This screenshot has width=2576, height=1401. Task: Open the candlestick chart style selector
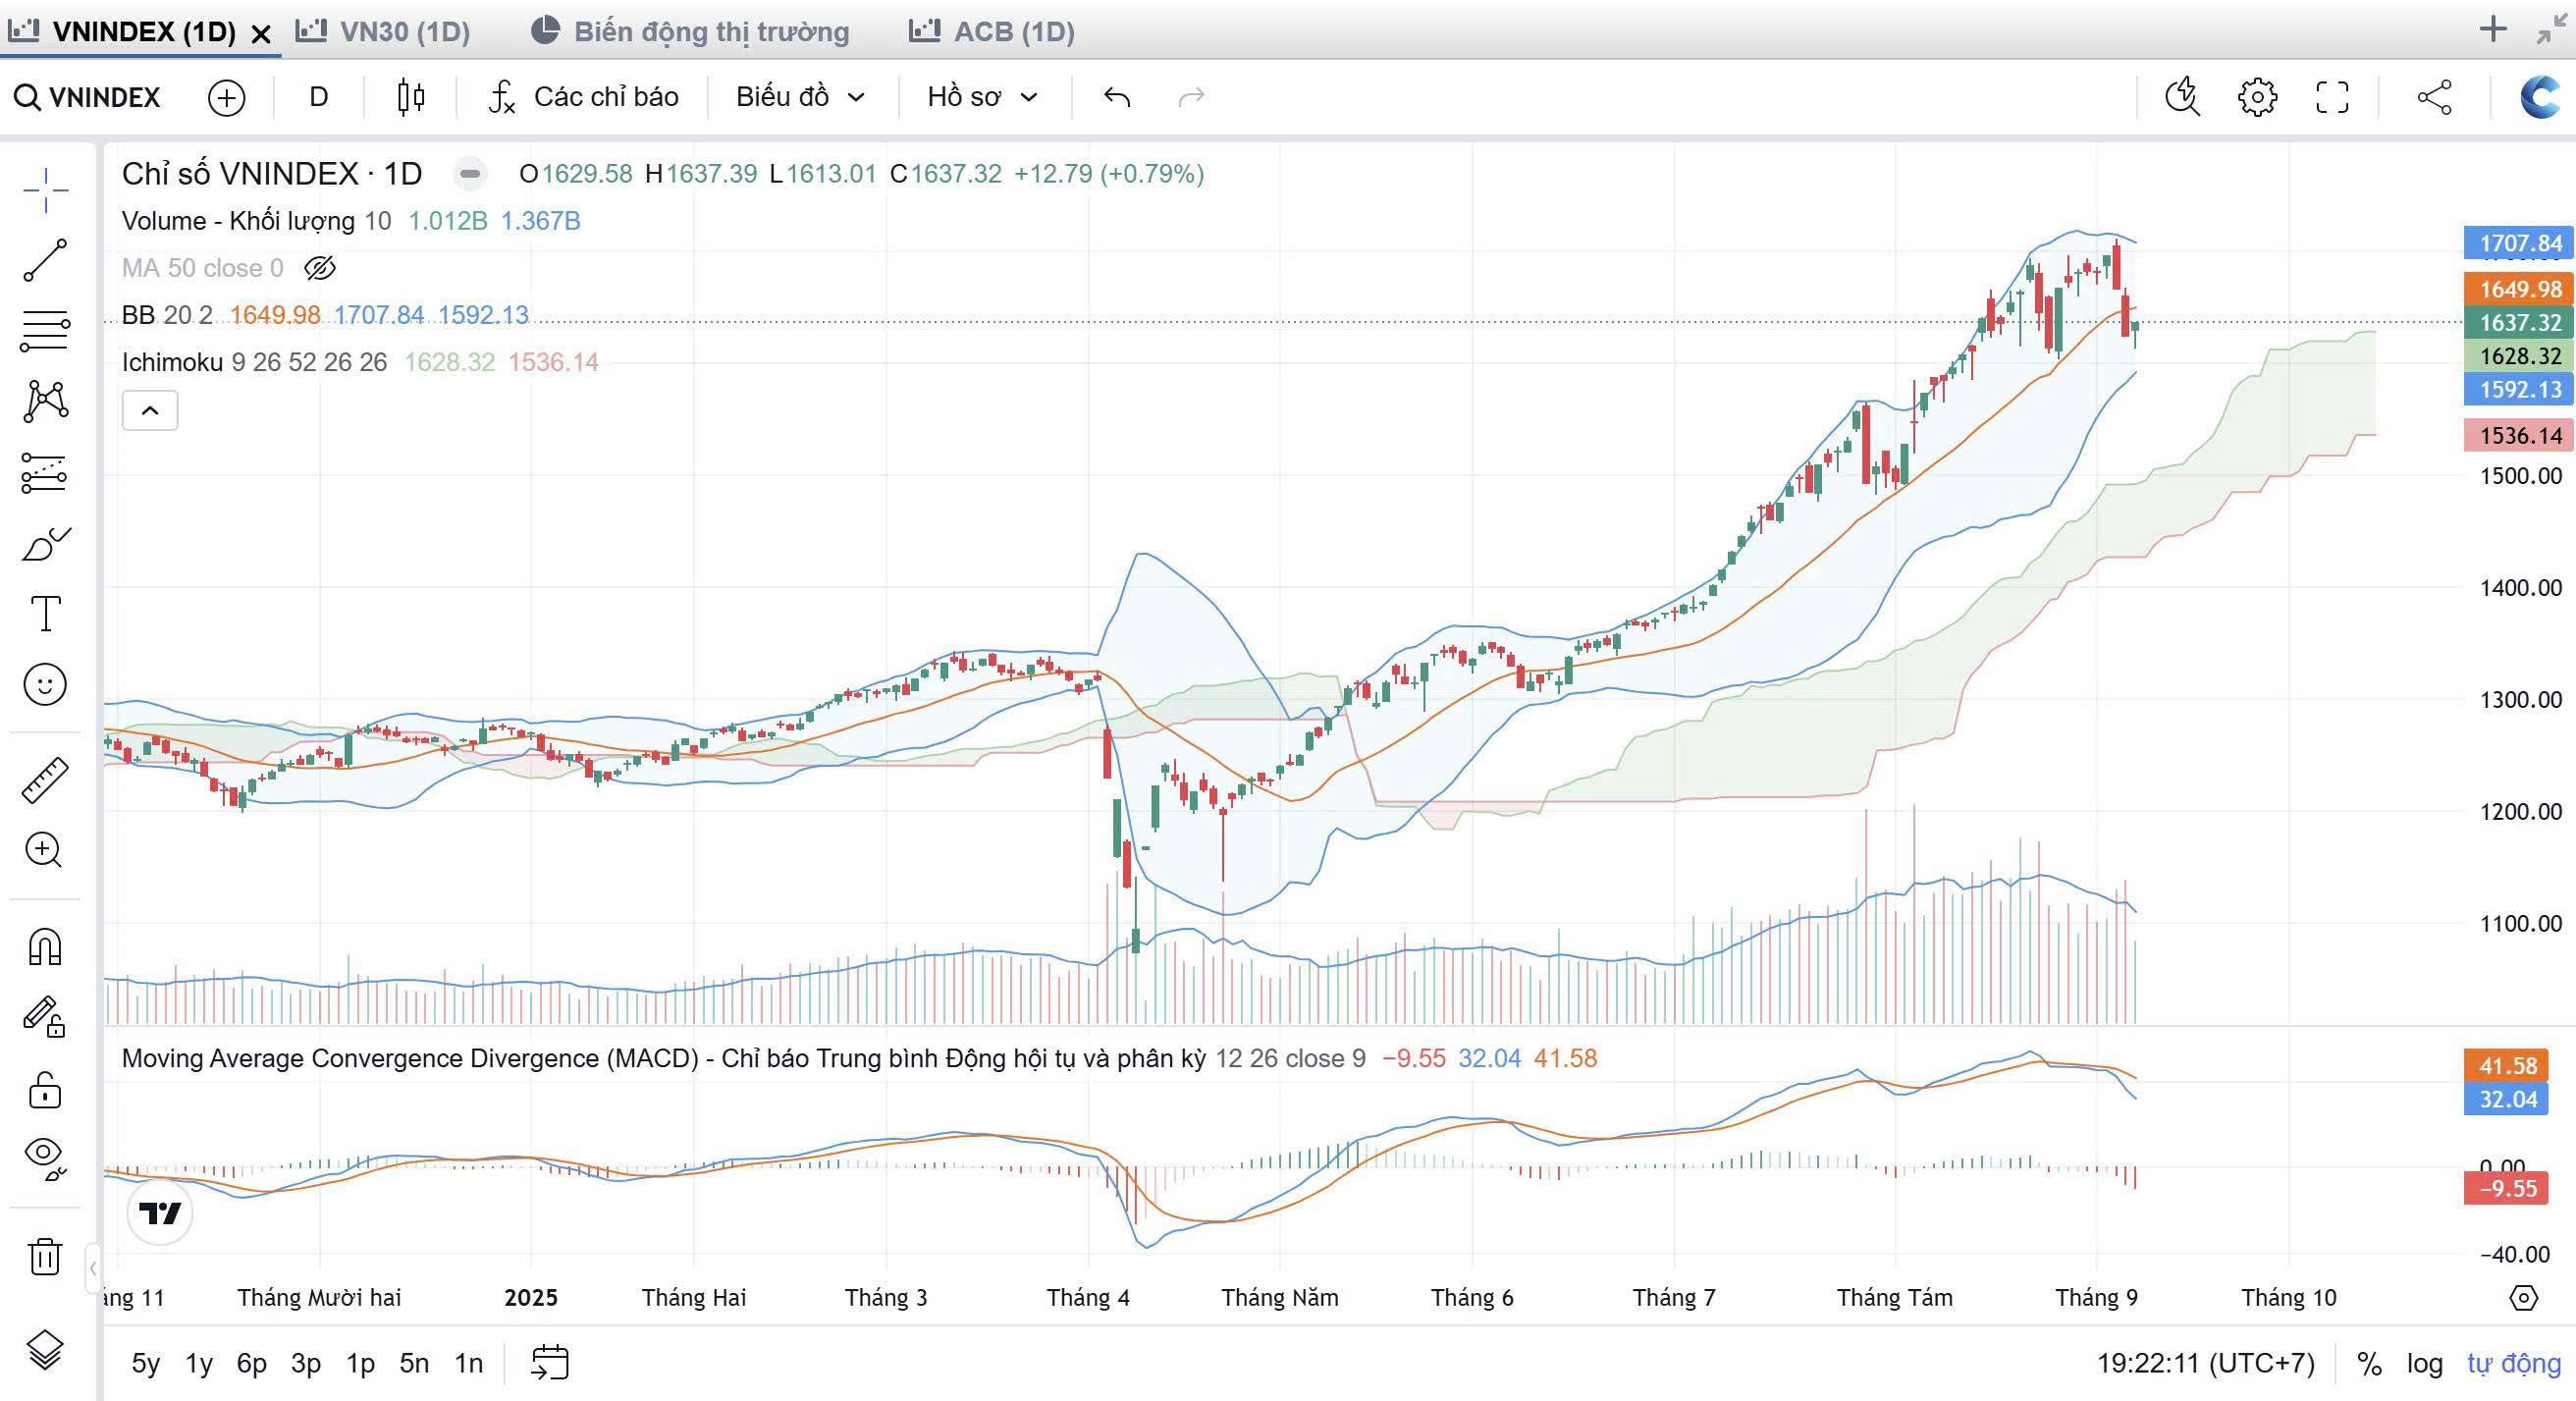(x=410, y=97)
